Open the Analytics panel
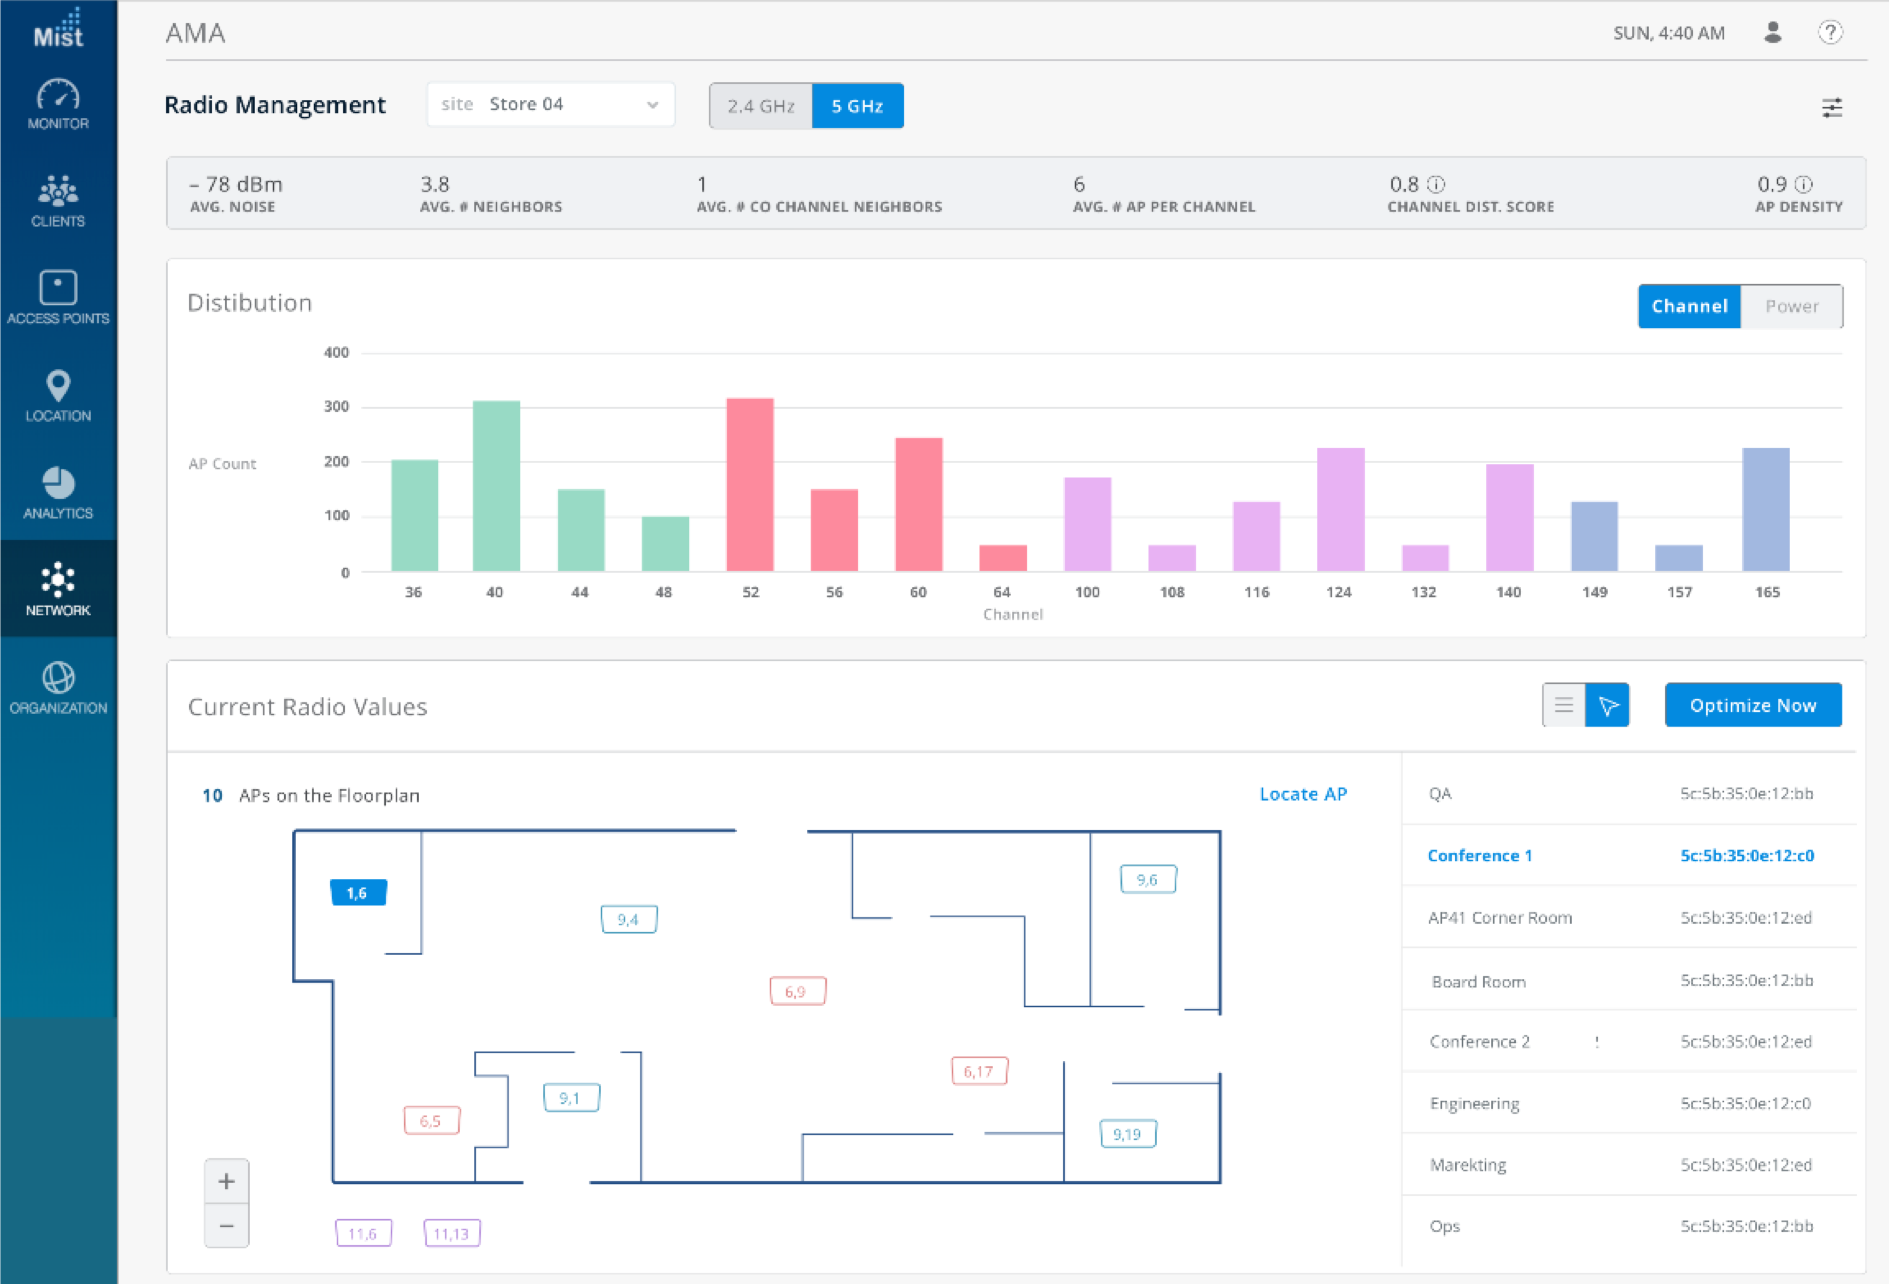 pos(58,489)
